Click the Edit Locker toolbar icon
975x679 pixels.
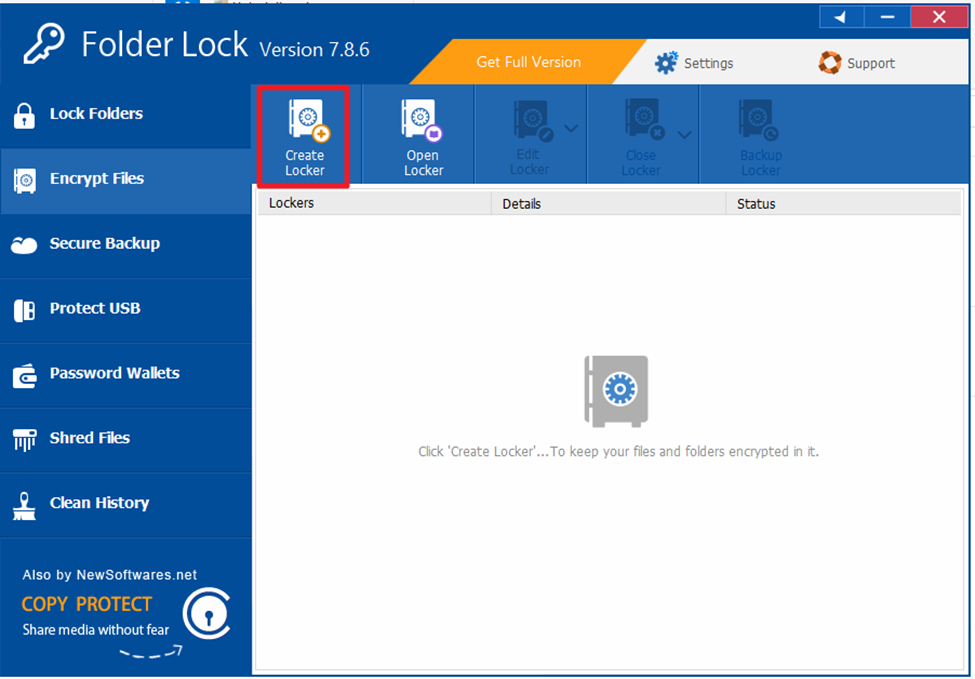[533, 120]
